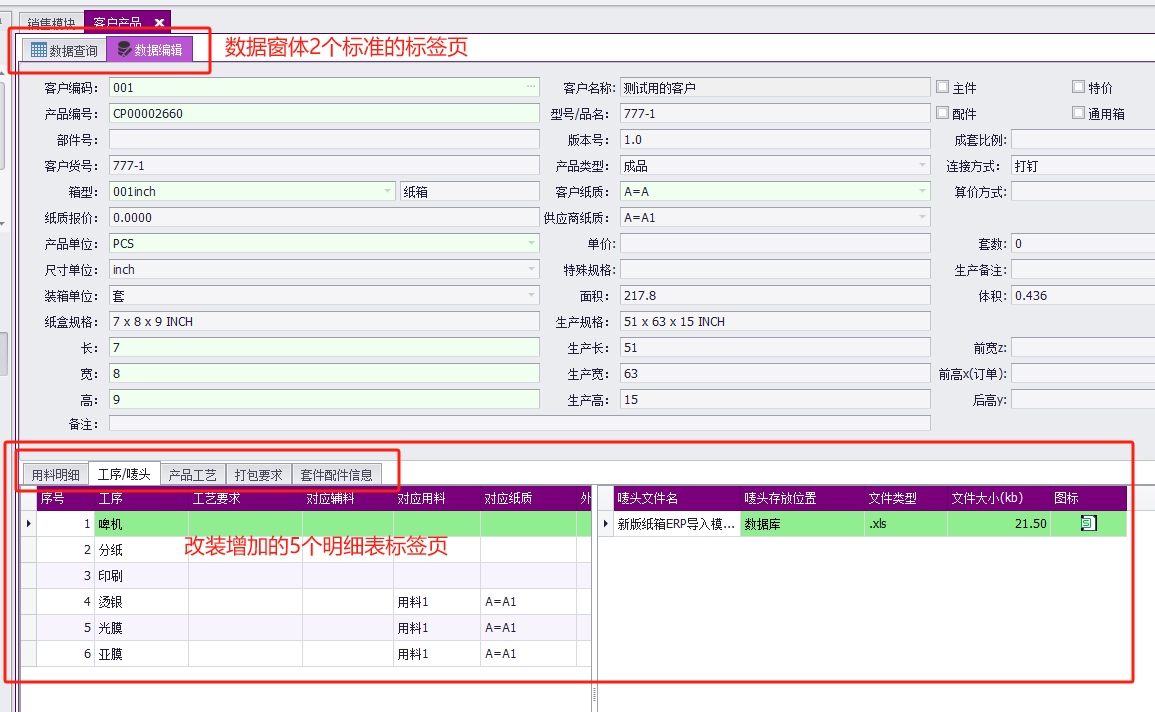The height and width of the screenshot is (712, 1155).
Task: Enable the 主件 checkbox
Action: tap(942, 87)
